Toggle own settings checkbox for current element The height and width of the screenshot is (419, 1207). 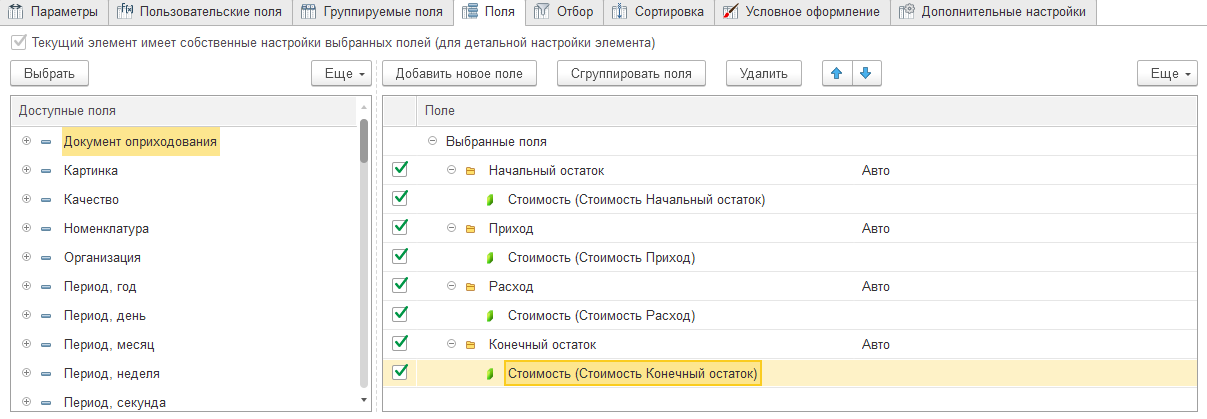point(18,44)
